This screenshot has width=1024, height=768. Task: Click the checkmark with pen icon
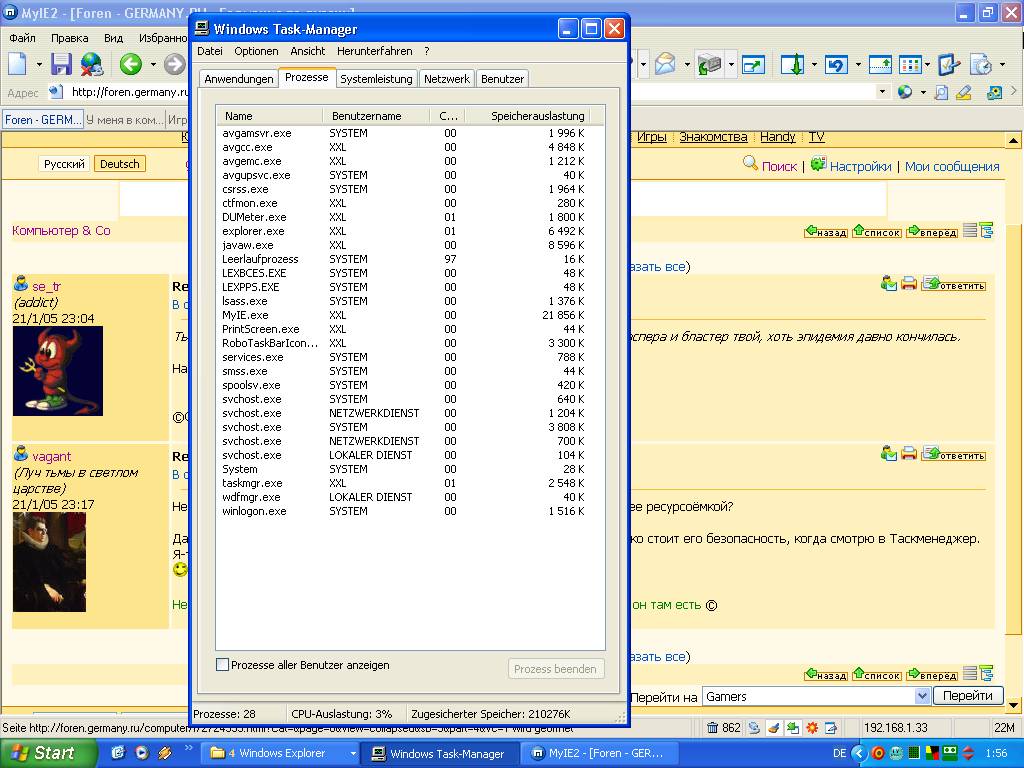948,64
